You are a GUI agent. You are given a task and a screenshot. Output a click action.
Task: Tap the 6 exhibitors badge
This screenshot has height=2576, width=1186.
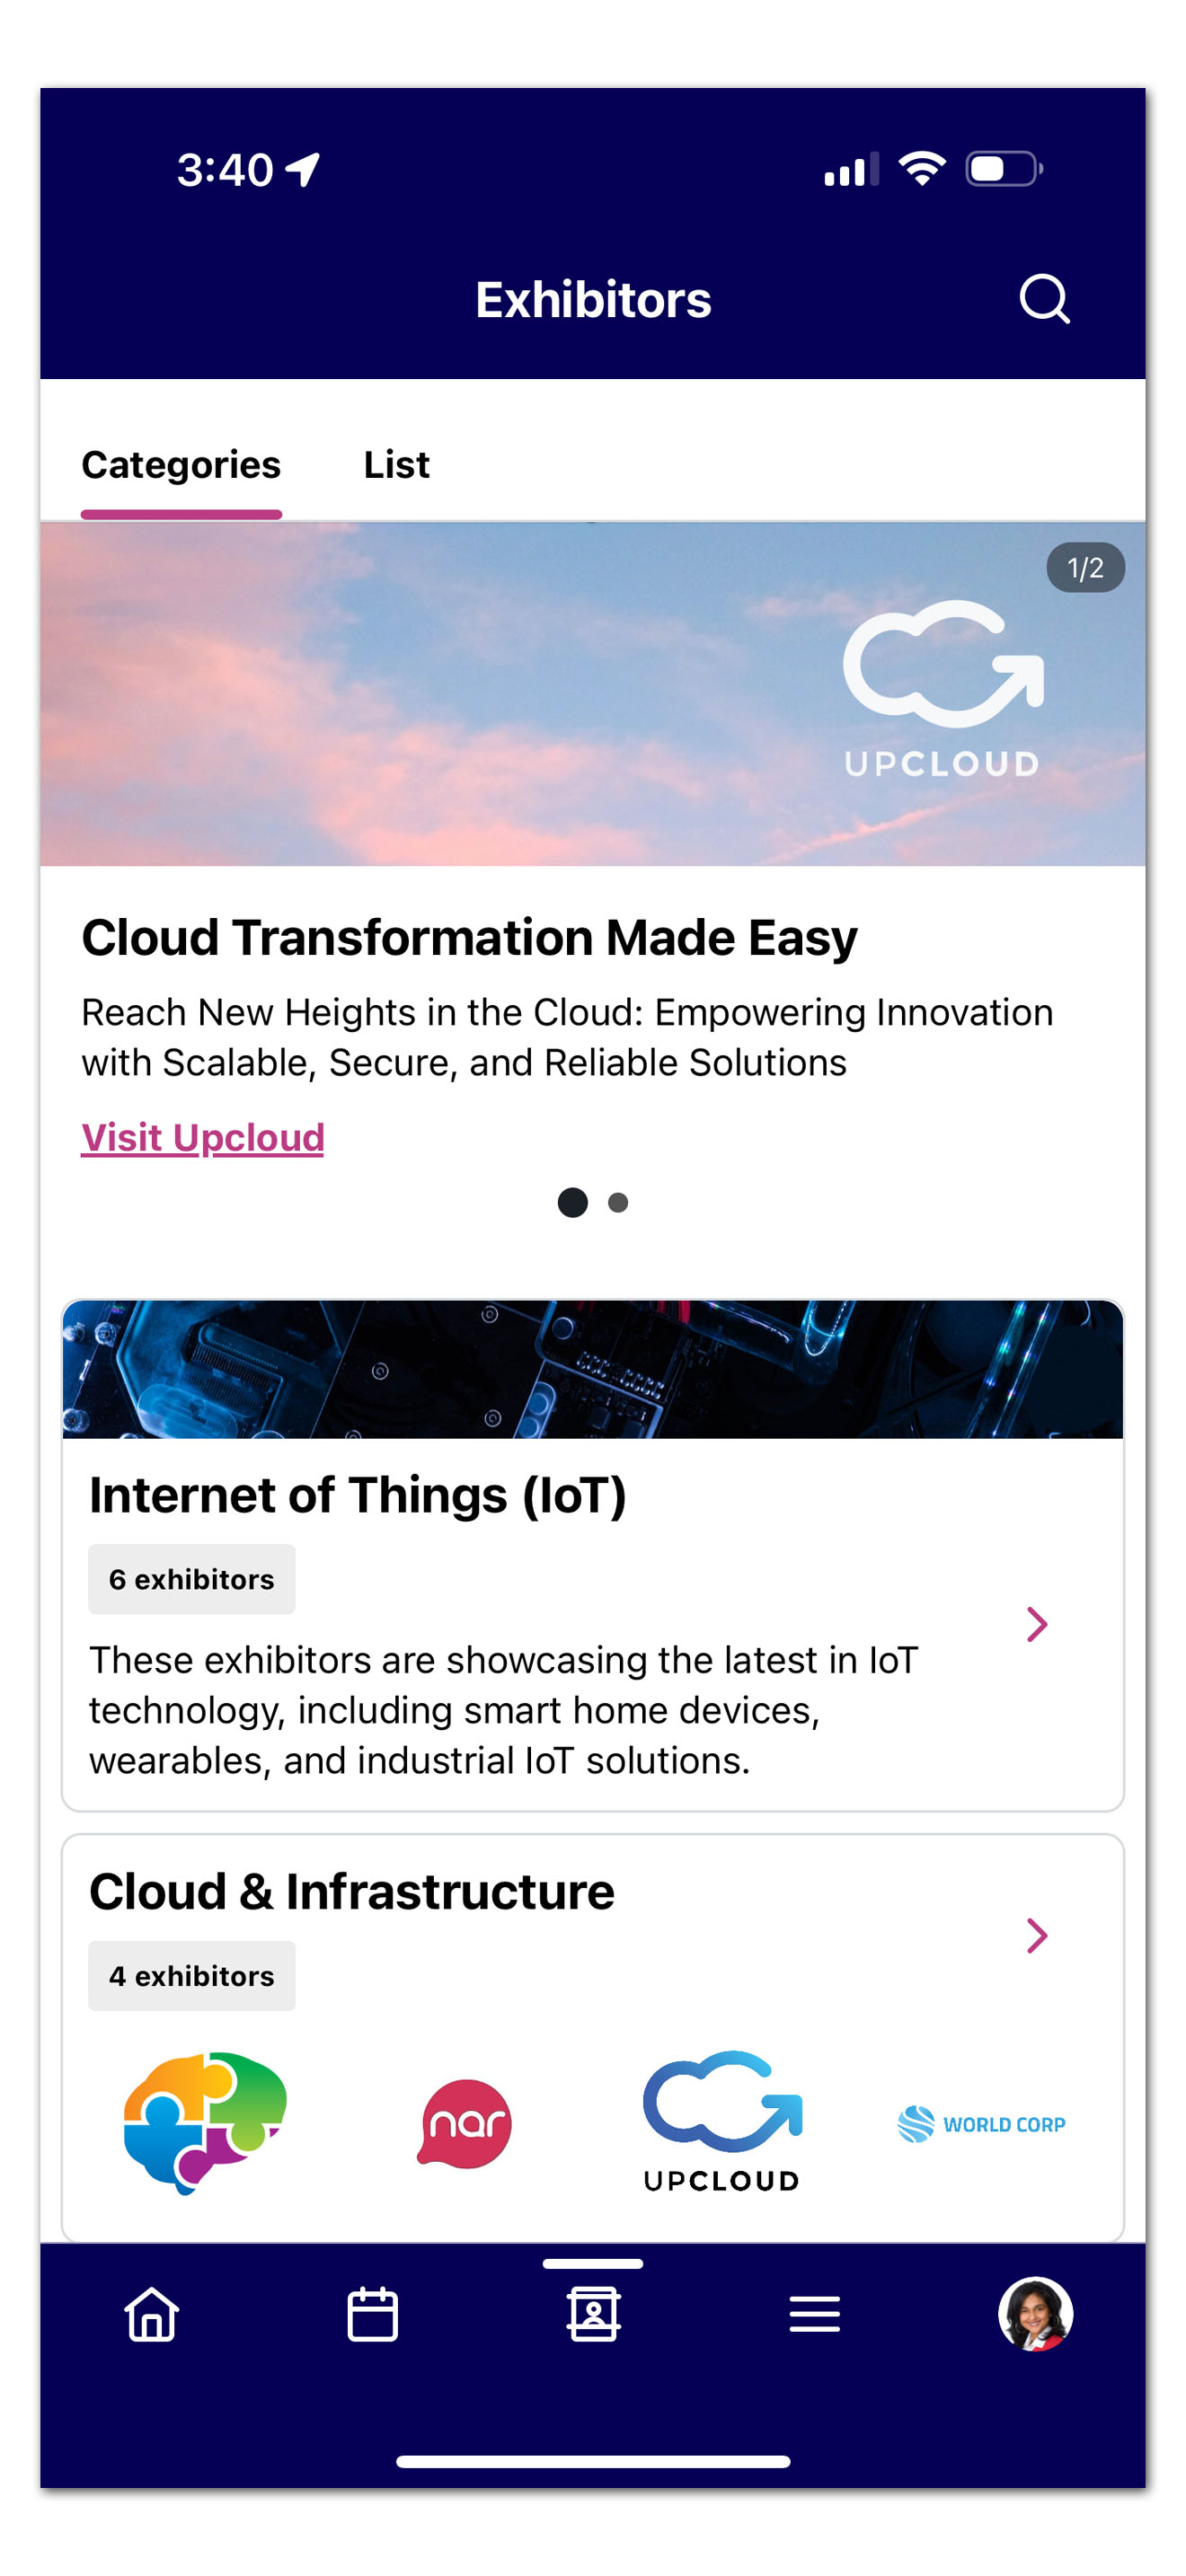click(x=192, y=1579)
